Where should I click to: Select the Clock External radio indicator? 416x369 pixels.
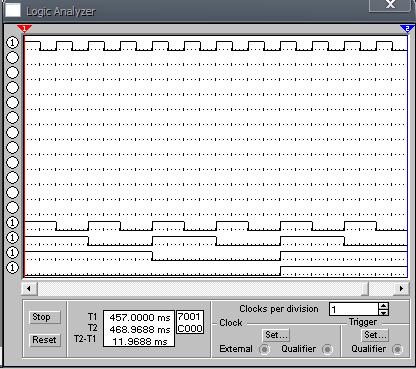tap(265, 349)
